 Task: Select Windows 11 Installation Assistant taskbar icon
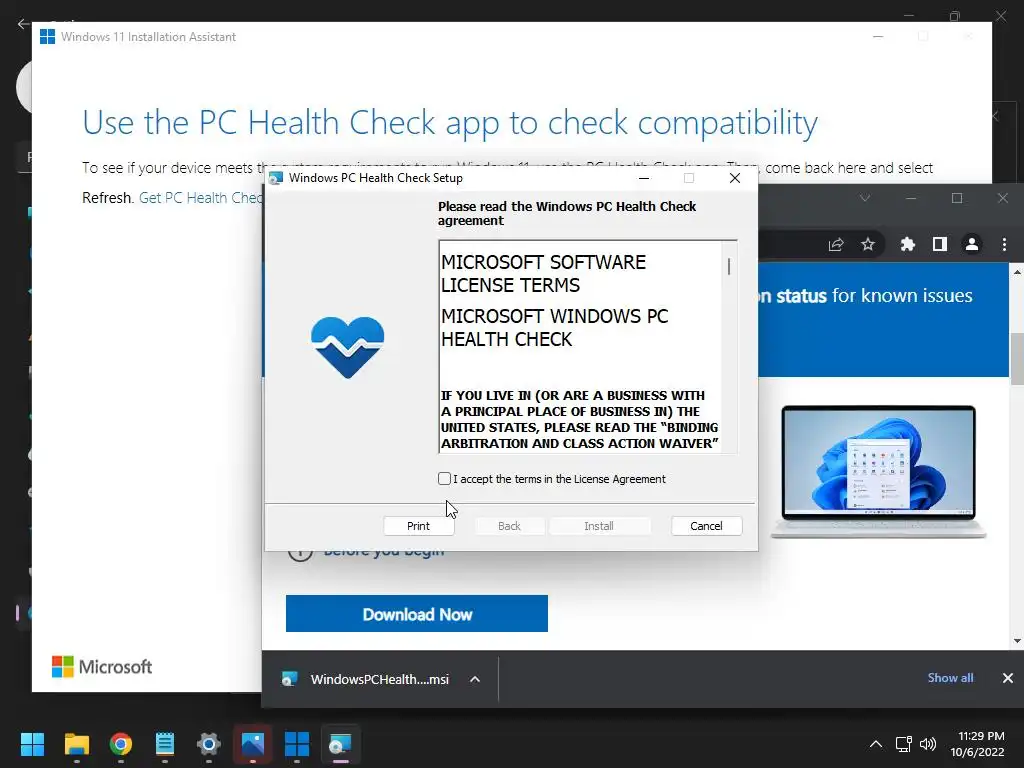[x=296, y=744]
